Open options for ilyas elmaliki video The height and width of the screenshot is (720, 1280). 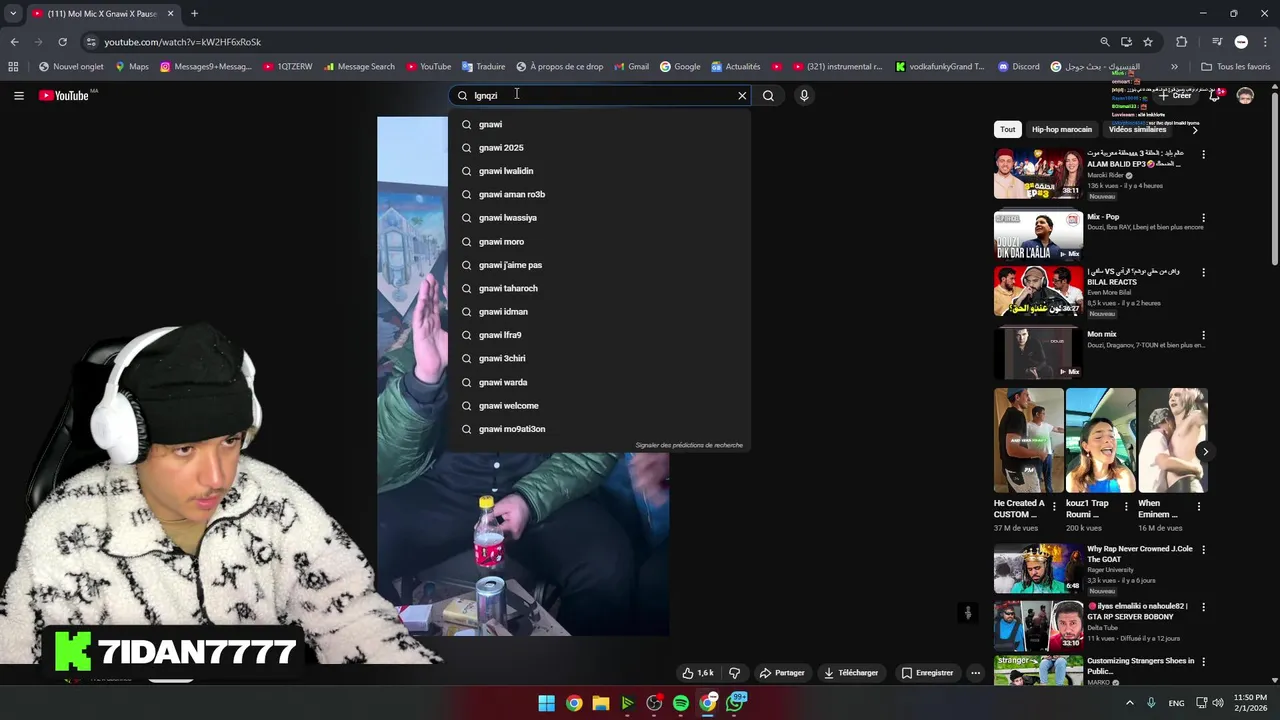(x=1203, y=607)
